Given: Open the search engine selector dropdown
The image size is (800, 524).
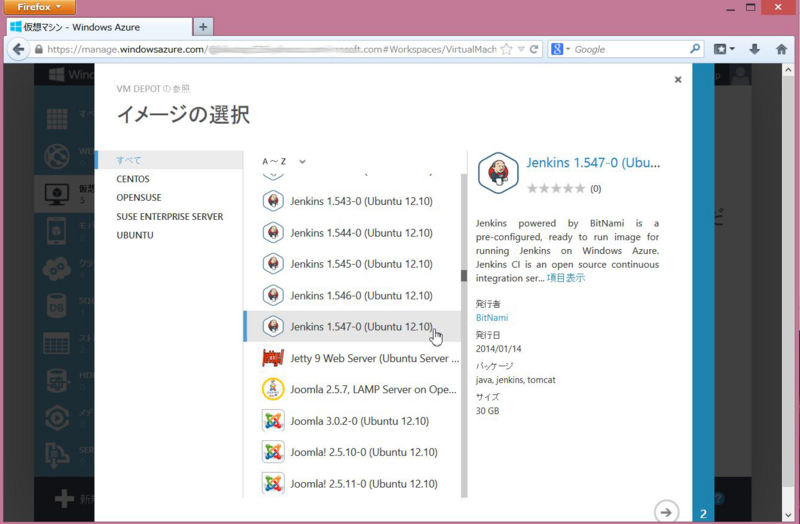Looking at the screenshot, I should click(561, 49).
